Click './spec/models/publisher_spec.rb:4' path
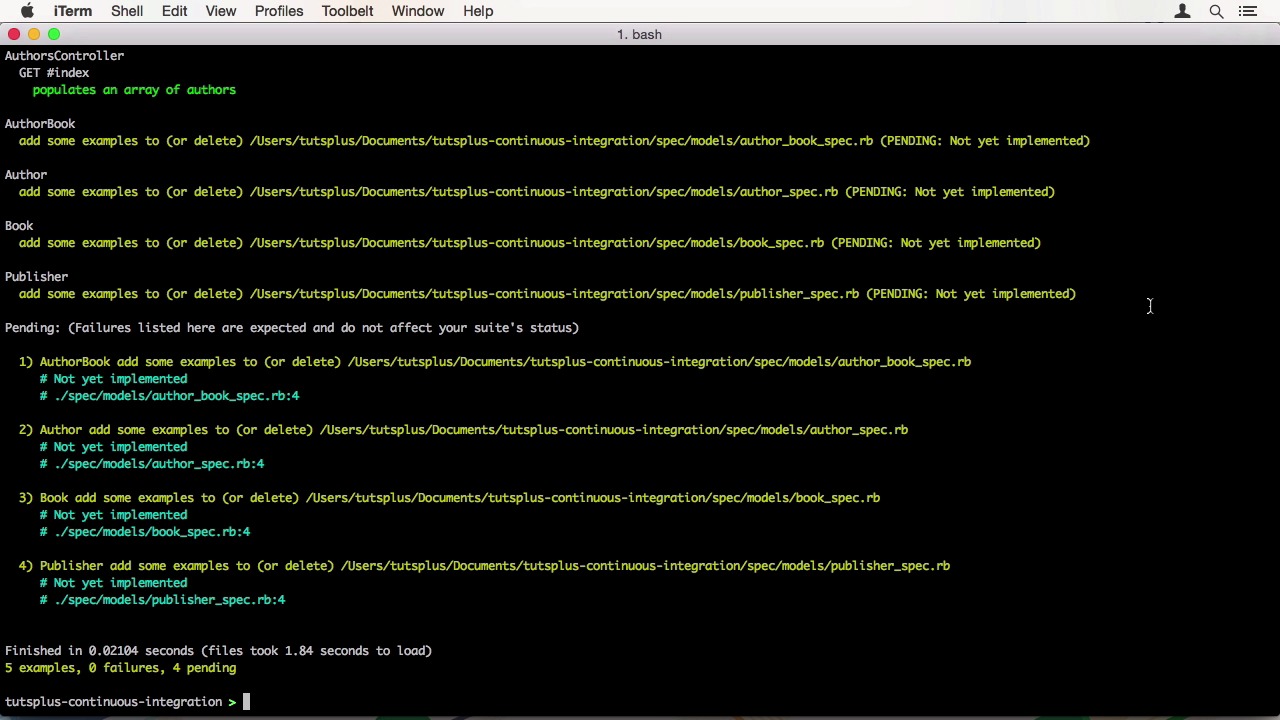Image resolution: width=1280 pixels, height=720 pixels. click(x=170, y=600)
